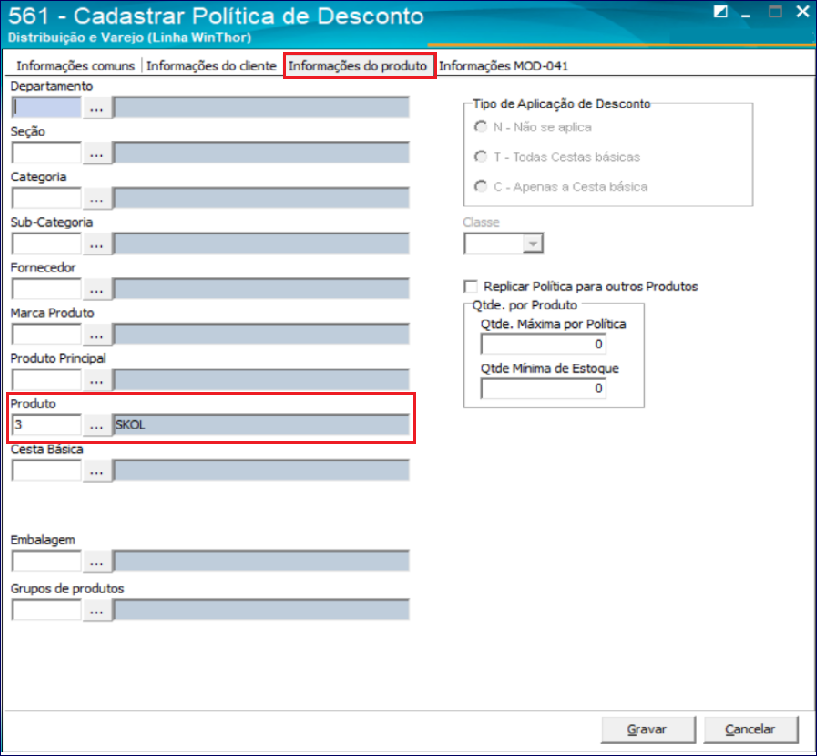Viewport: 817px width, 756px height.
Task: Focus the Produto Principal code field
Action: click(46, 380)
